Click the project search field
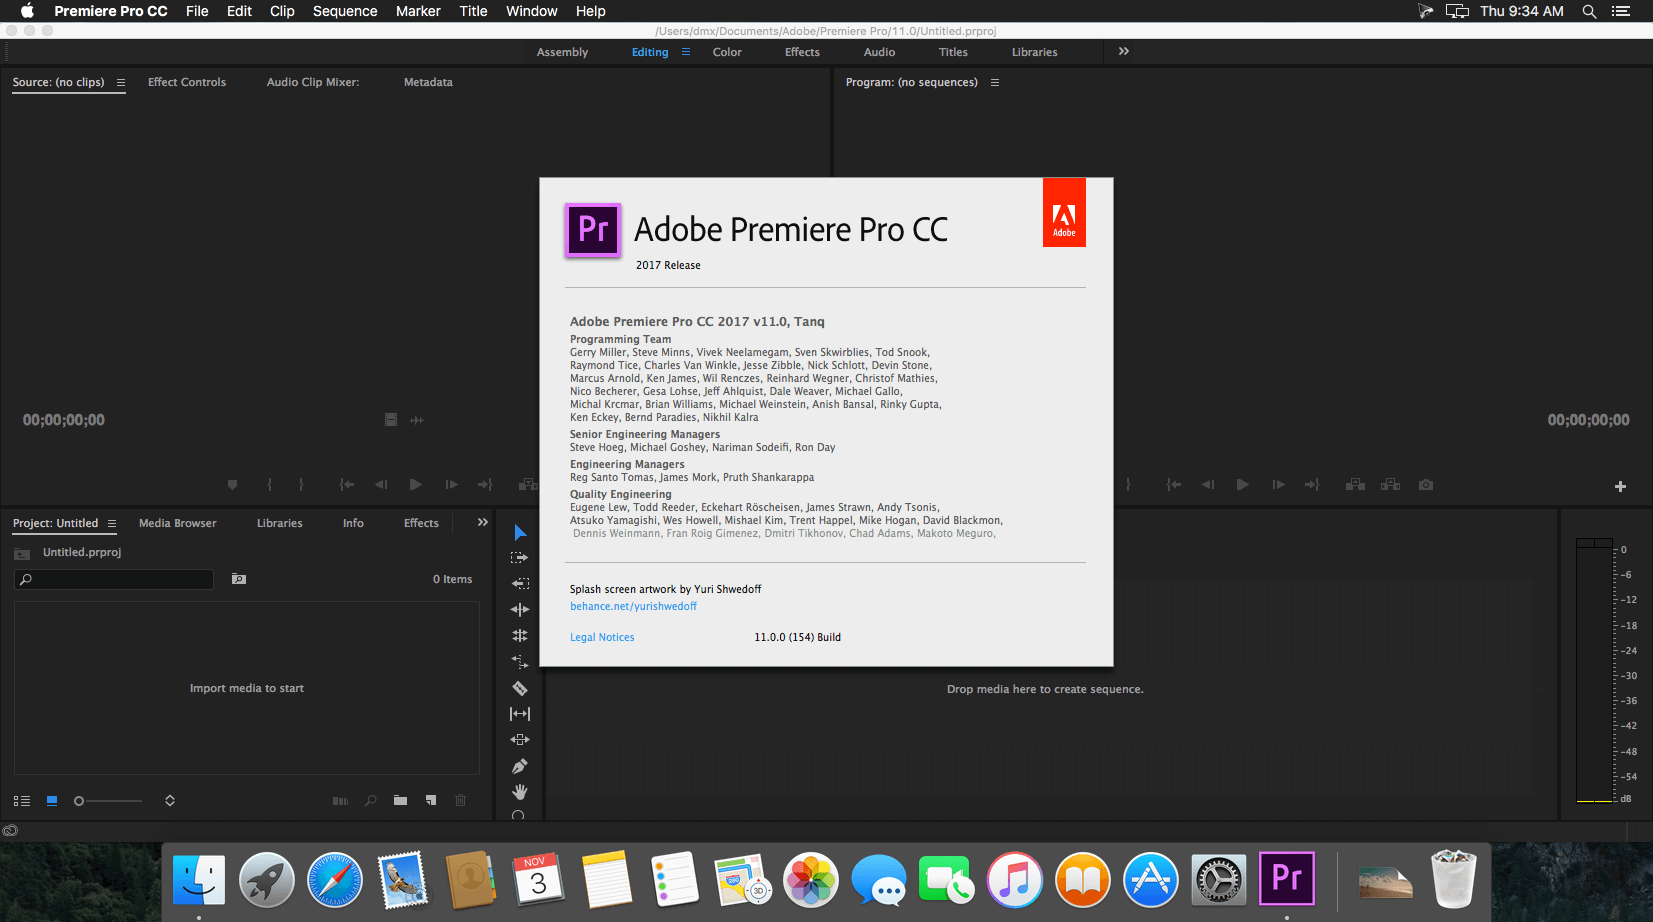This screenshot has height=922, width=1653. (x=114, y=579)
